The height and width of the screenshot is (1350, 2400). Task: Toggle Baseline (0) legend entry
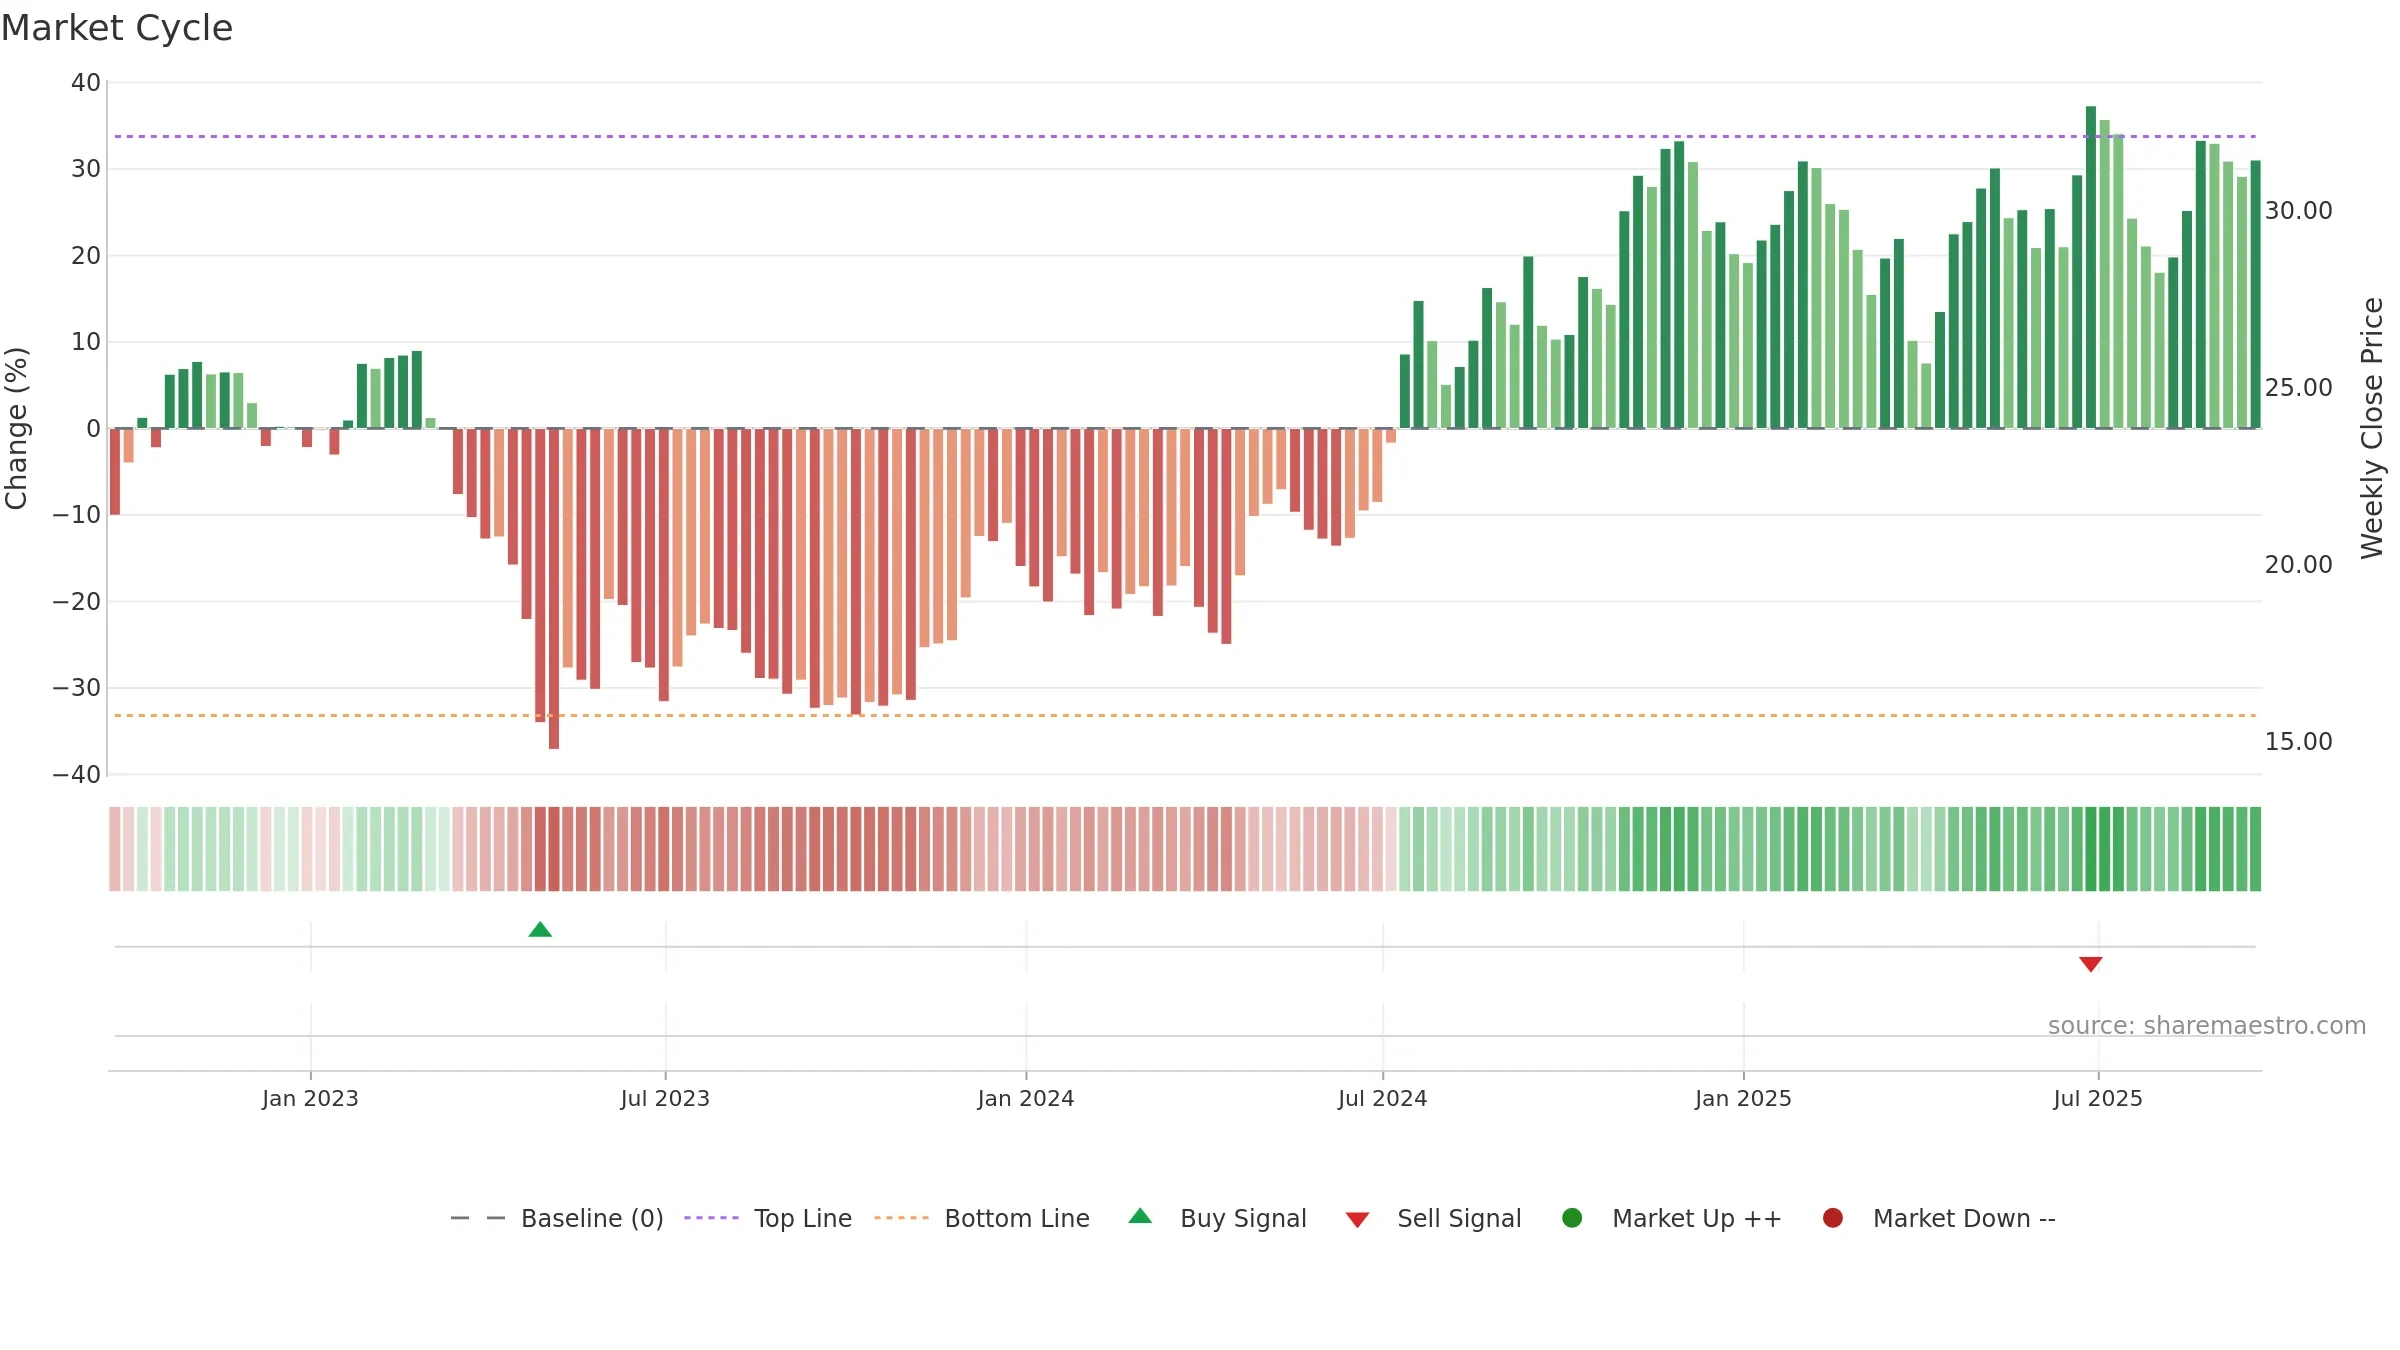[557, 1218]
